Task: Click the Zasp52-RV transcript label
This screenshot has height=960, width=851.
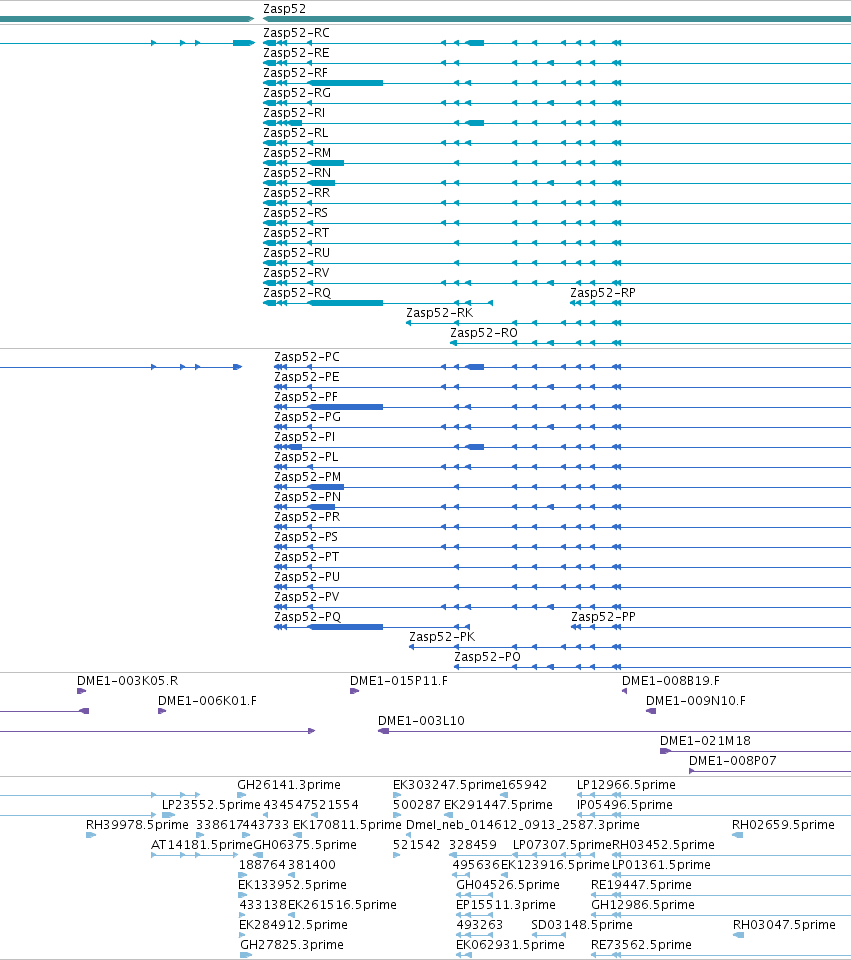Action: (296, 273)
